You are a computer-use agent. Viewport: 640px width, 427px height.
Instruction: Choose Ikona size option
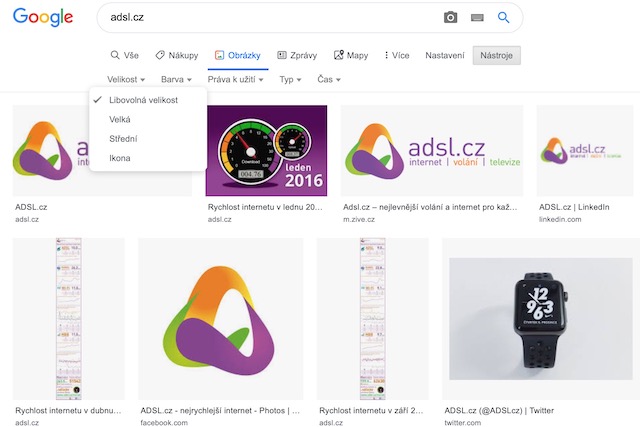tap(148, 158)
